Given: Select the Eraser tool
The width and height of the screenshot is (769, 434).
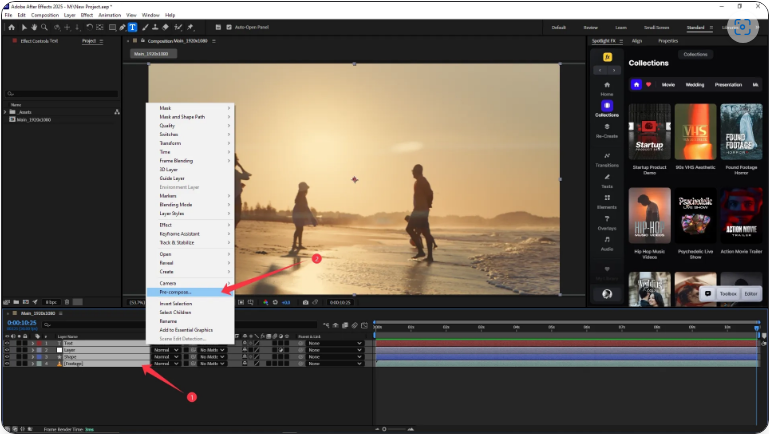Looking at the screenshot, I should [165, 27].
